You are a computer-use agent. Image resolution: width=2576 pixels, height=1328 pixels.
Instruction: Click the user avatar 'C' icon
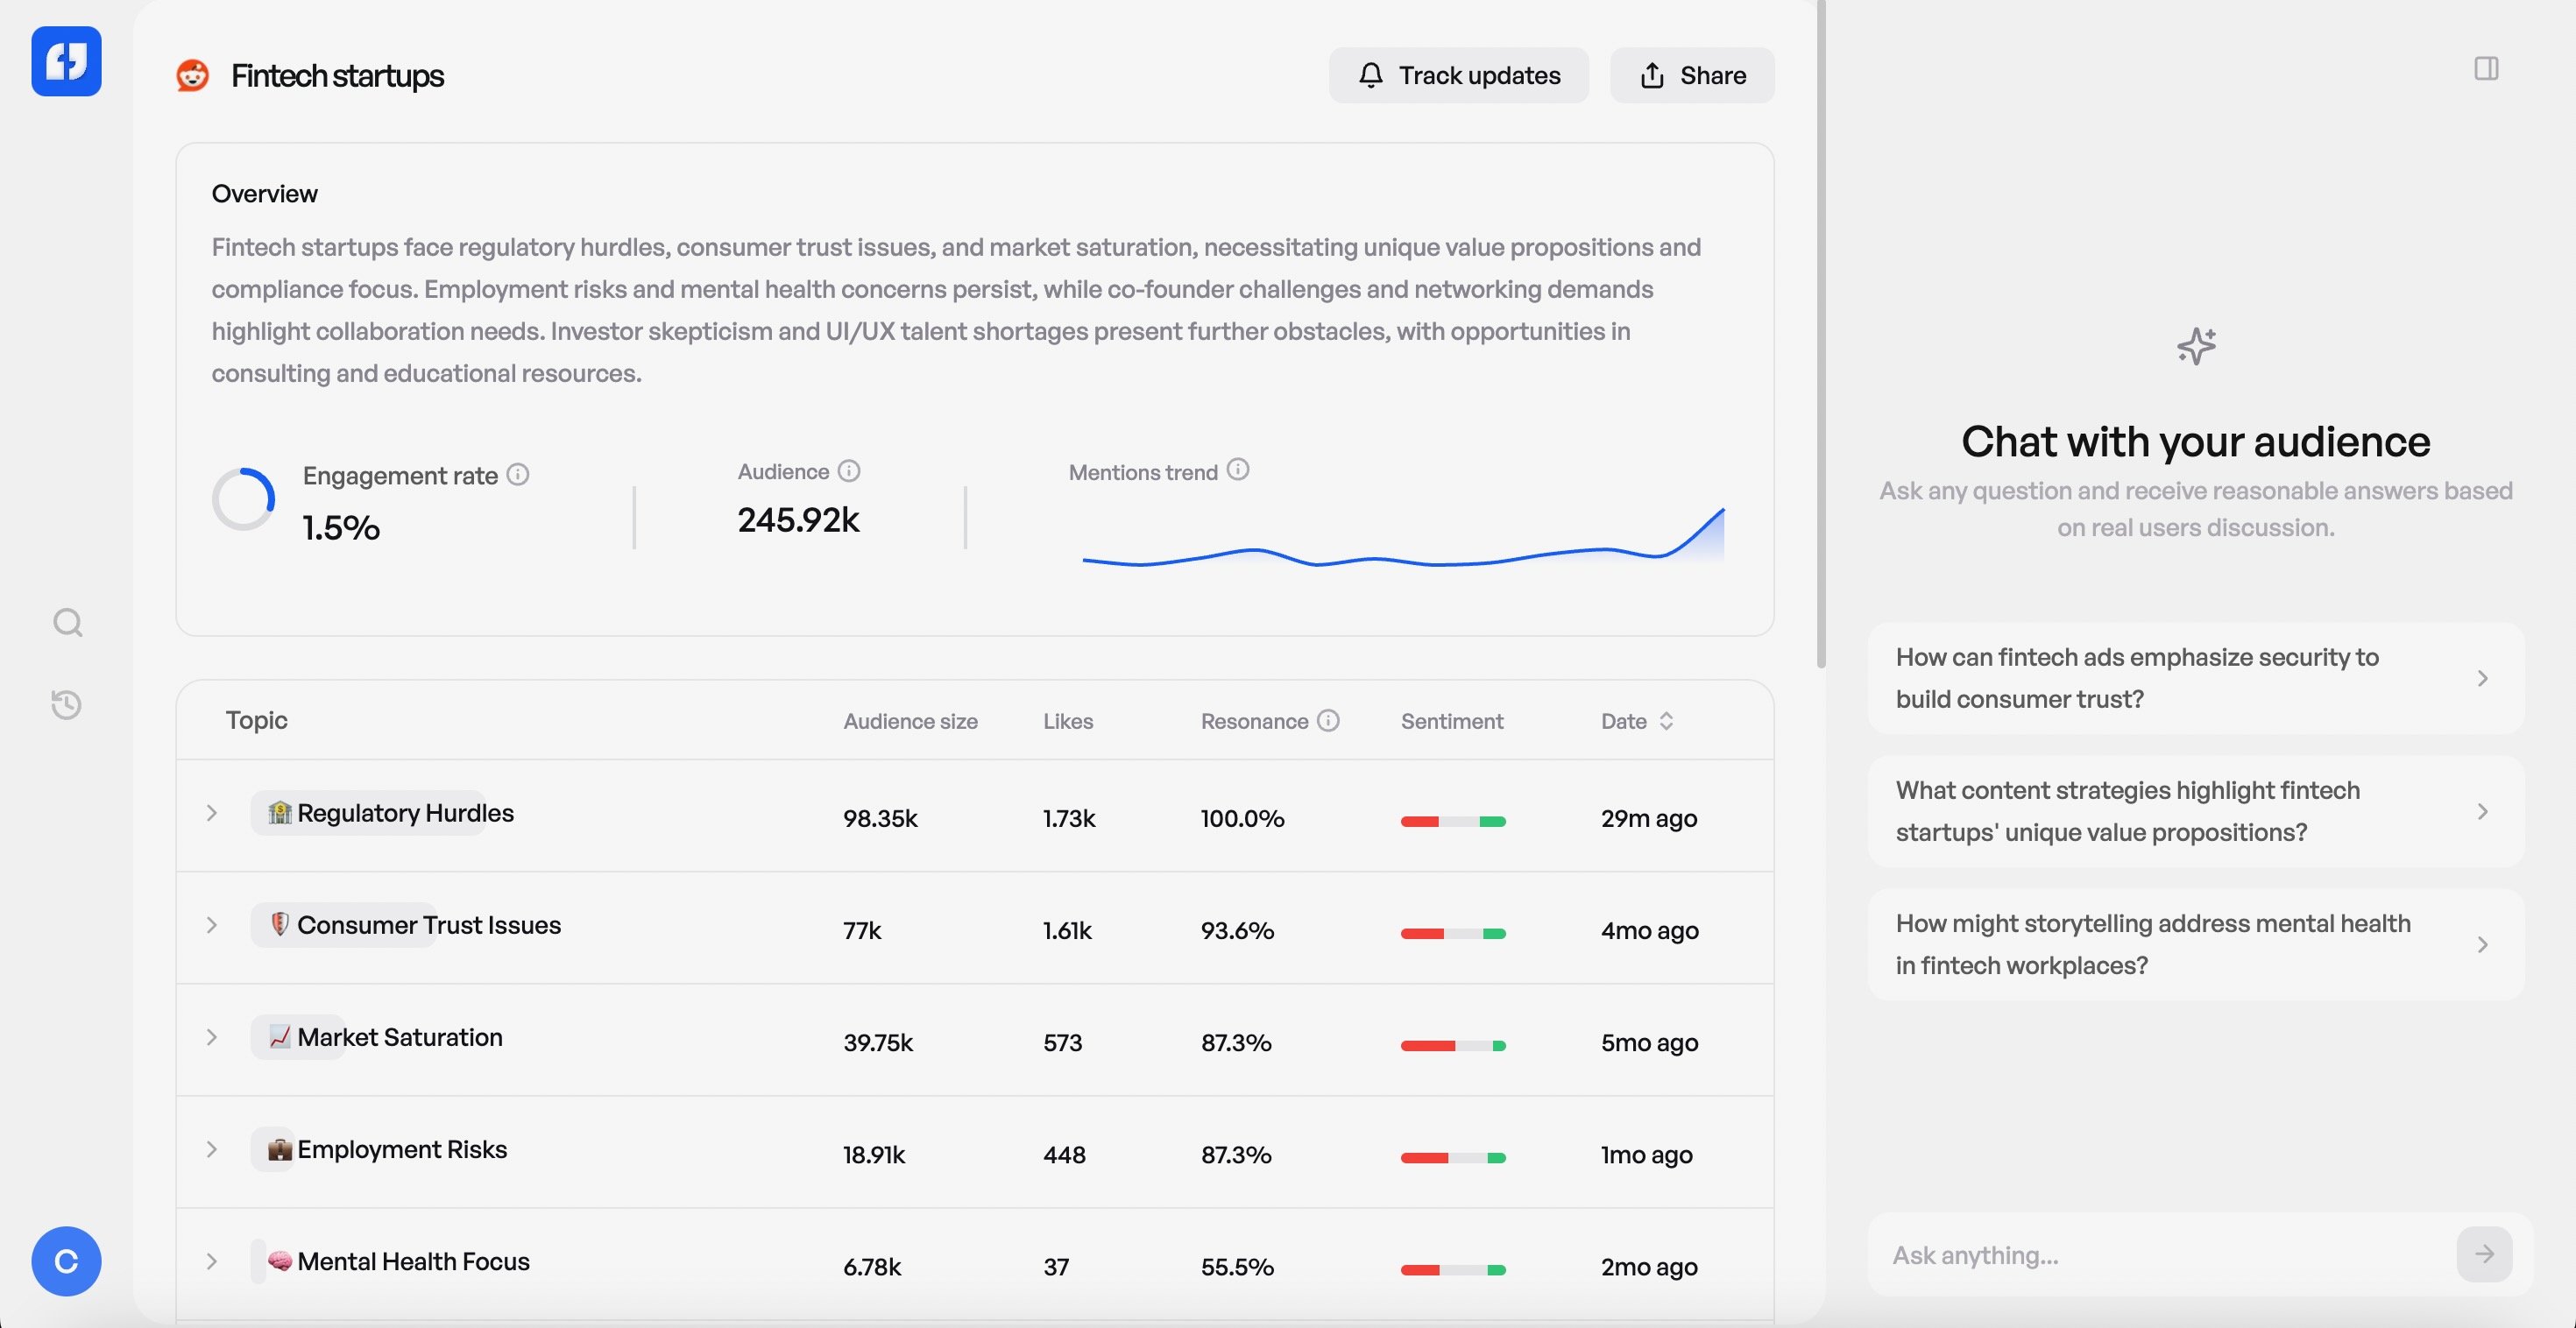[66, 1261]
